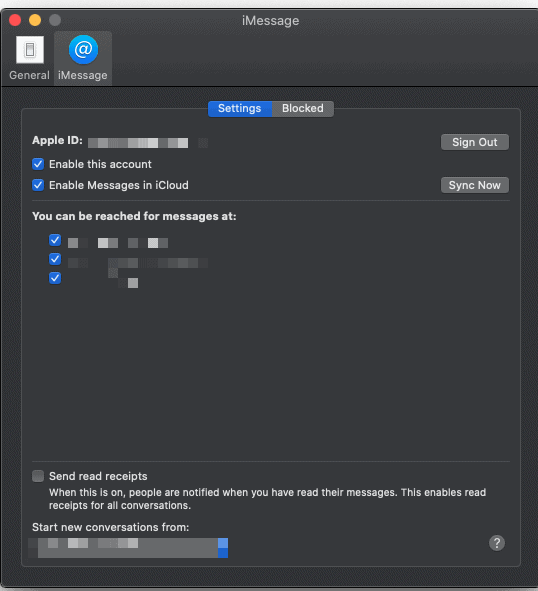This screenshot has width=538, height=591.
Task: Click 'You can be reached for messages at:' heading
Action: click(x=134, y=216)
